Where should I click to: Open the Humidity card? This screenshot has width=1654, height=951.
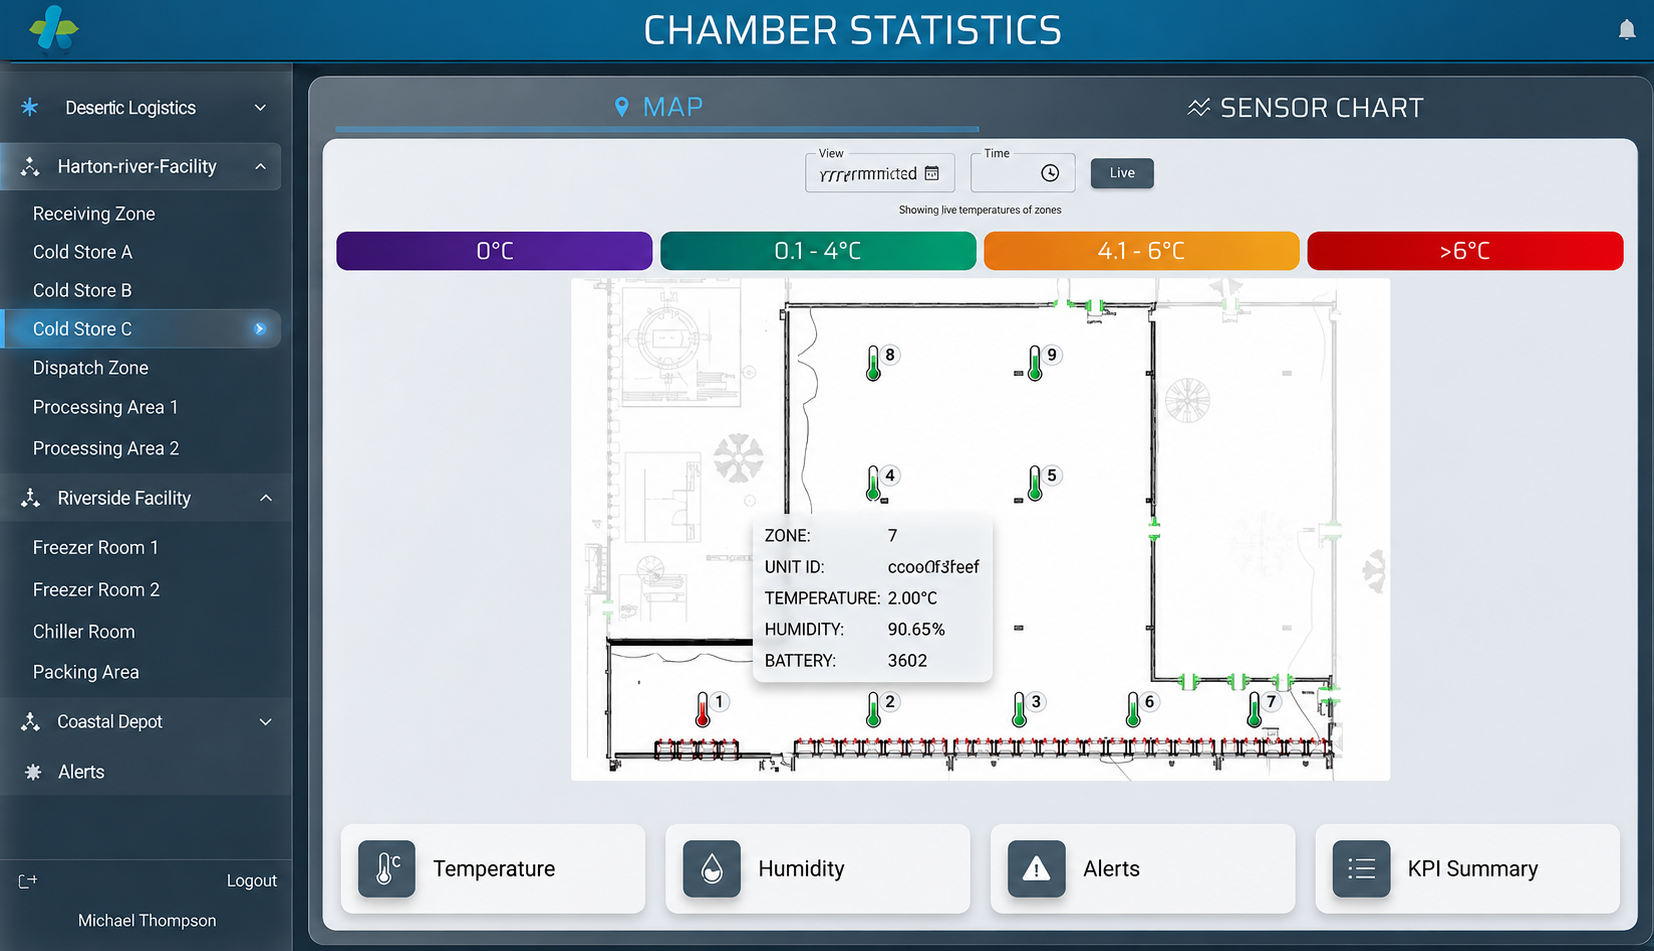[x=818, y=868]
